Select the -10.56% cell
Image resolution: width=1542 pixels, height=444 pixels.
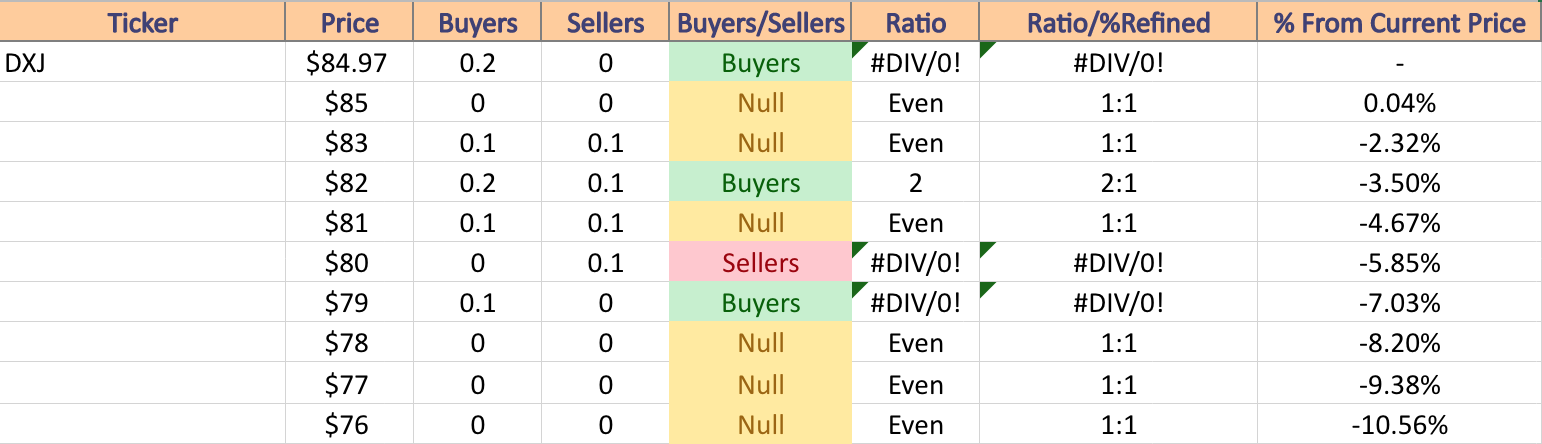click(x=1400, y=424)
